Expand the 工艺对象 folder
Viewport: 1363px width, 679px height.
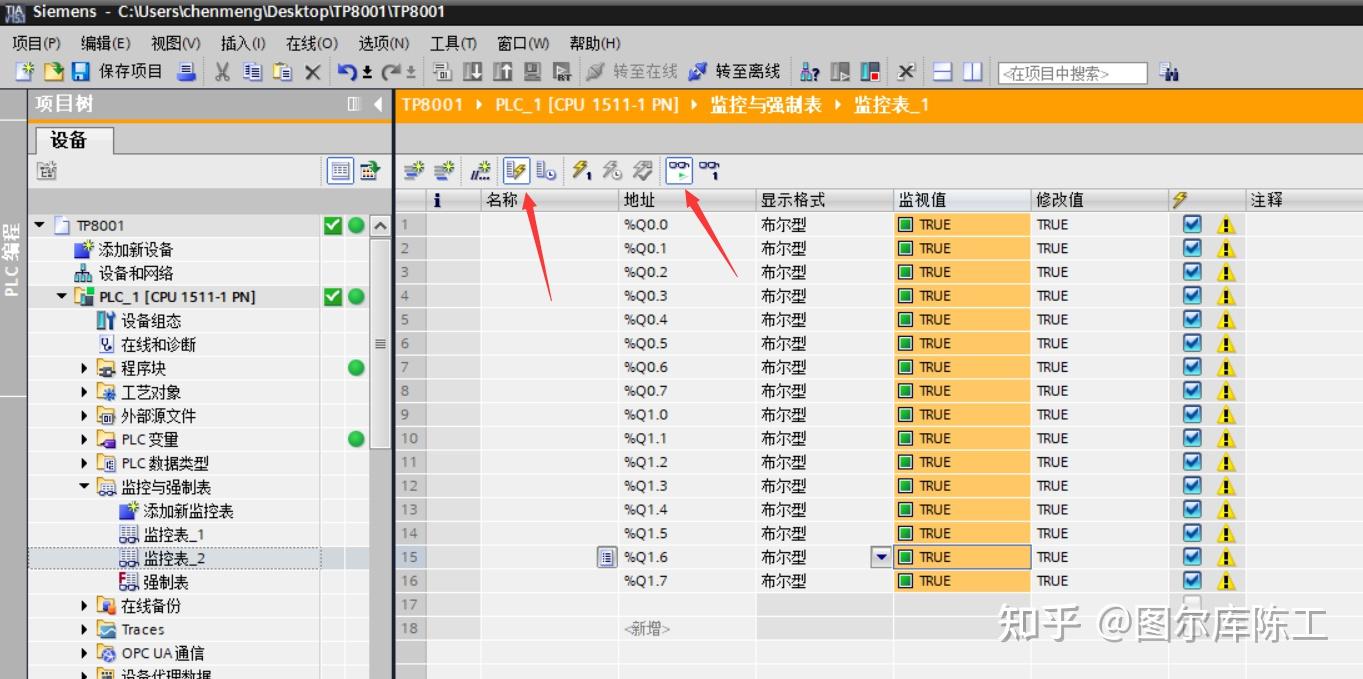pyautogui.click(x=85, y=392)
